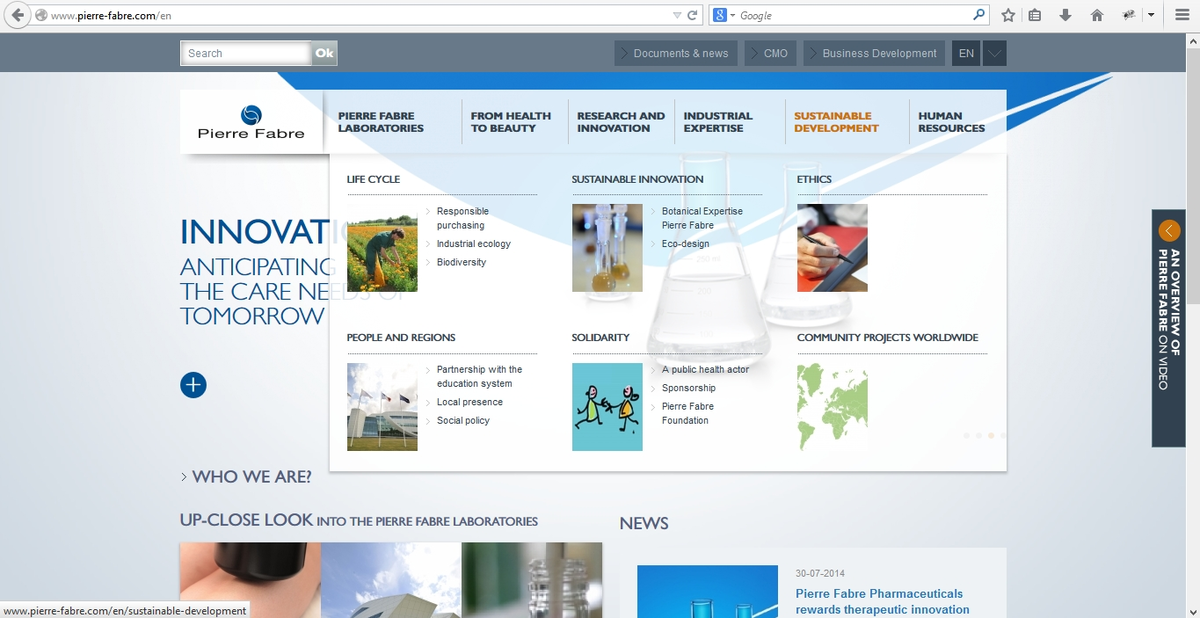Click the search magnifier in Google box
The height and width of the screenshot is (618, 1200).
click(979, 16)
